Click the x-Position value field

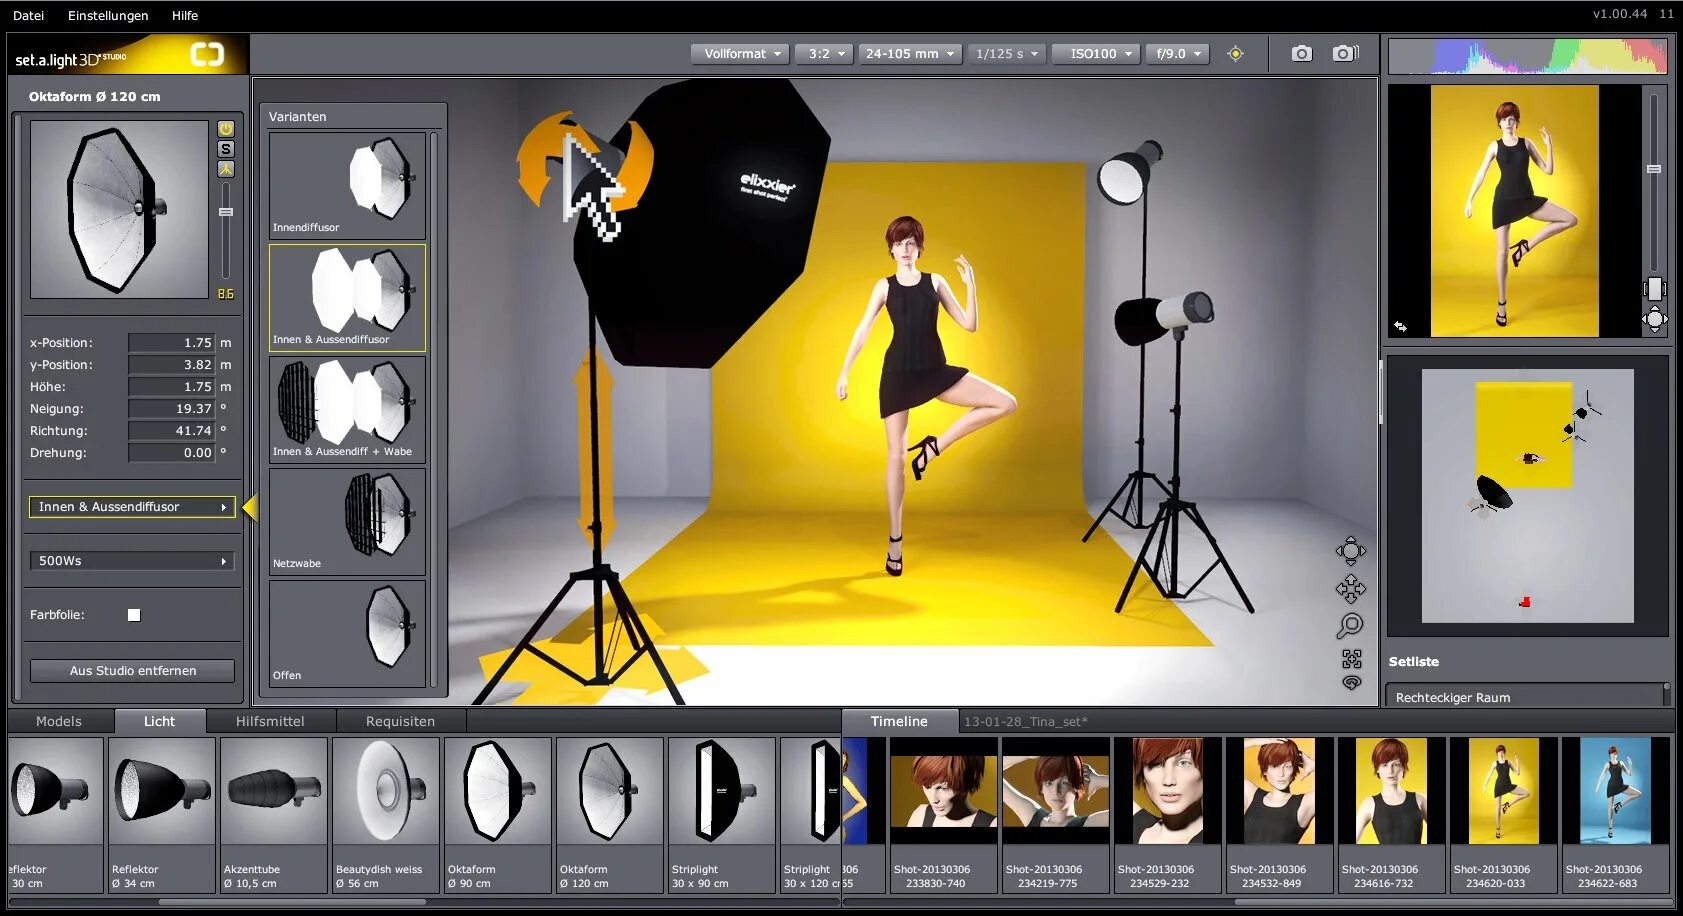click(171, 342)
